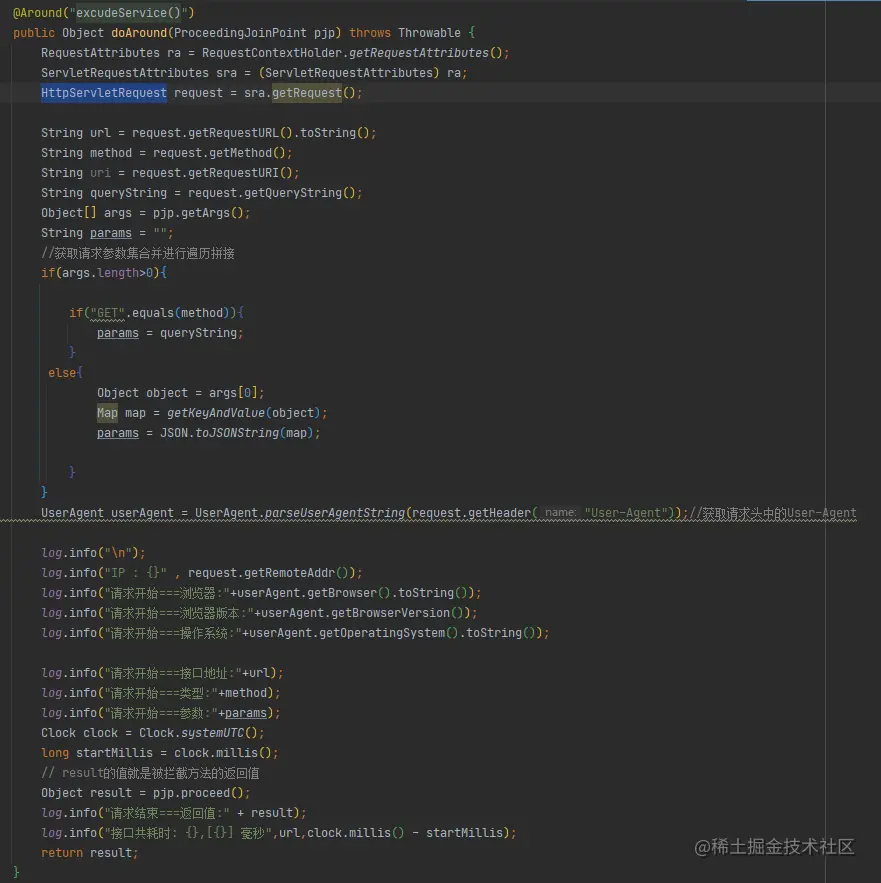Click the @Around annotation text
The width and height of the screenshot is (881, 883).
tap(40, 12)
